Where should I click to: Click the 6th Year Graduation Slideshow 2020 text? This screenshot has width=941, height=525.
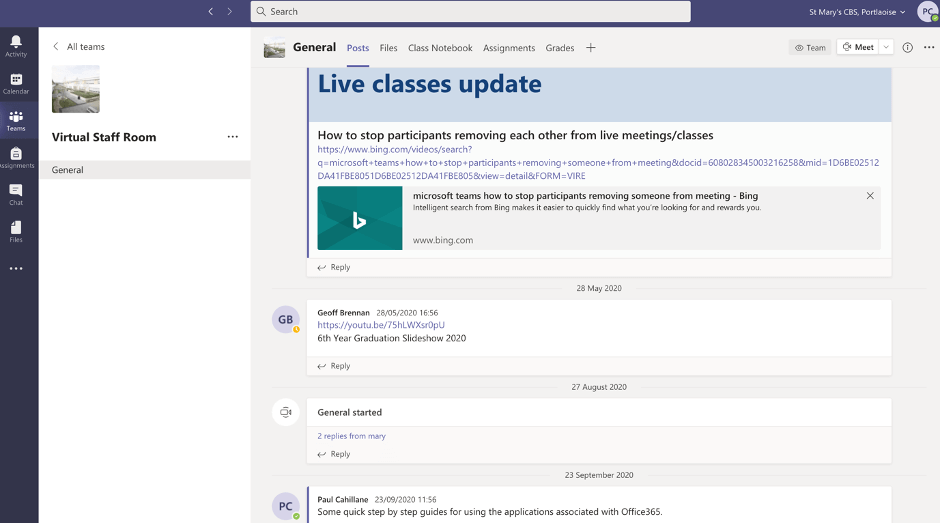[x=392, y=338]
